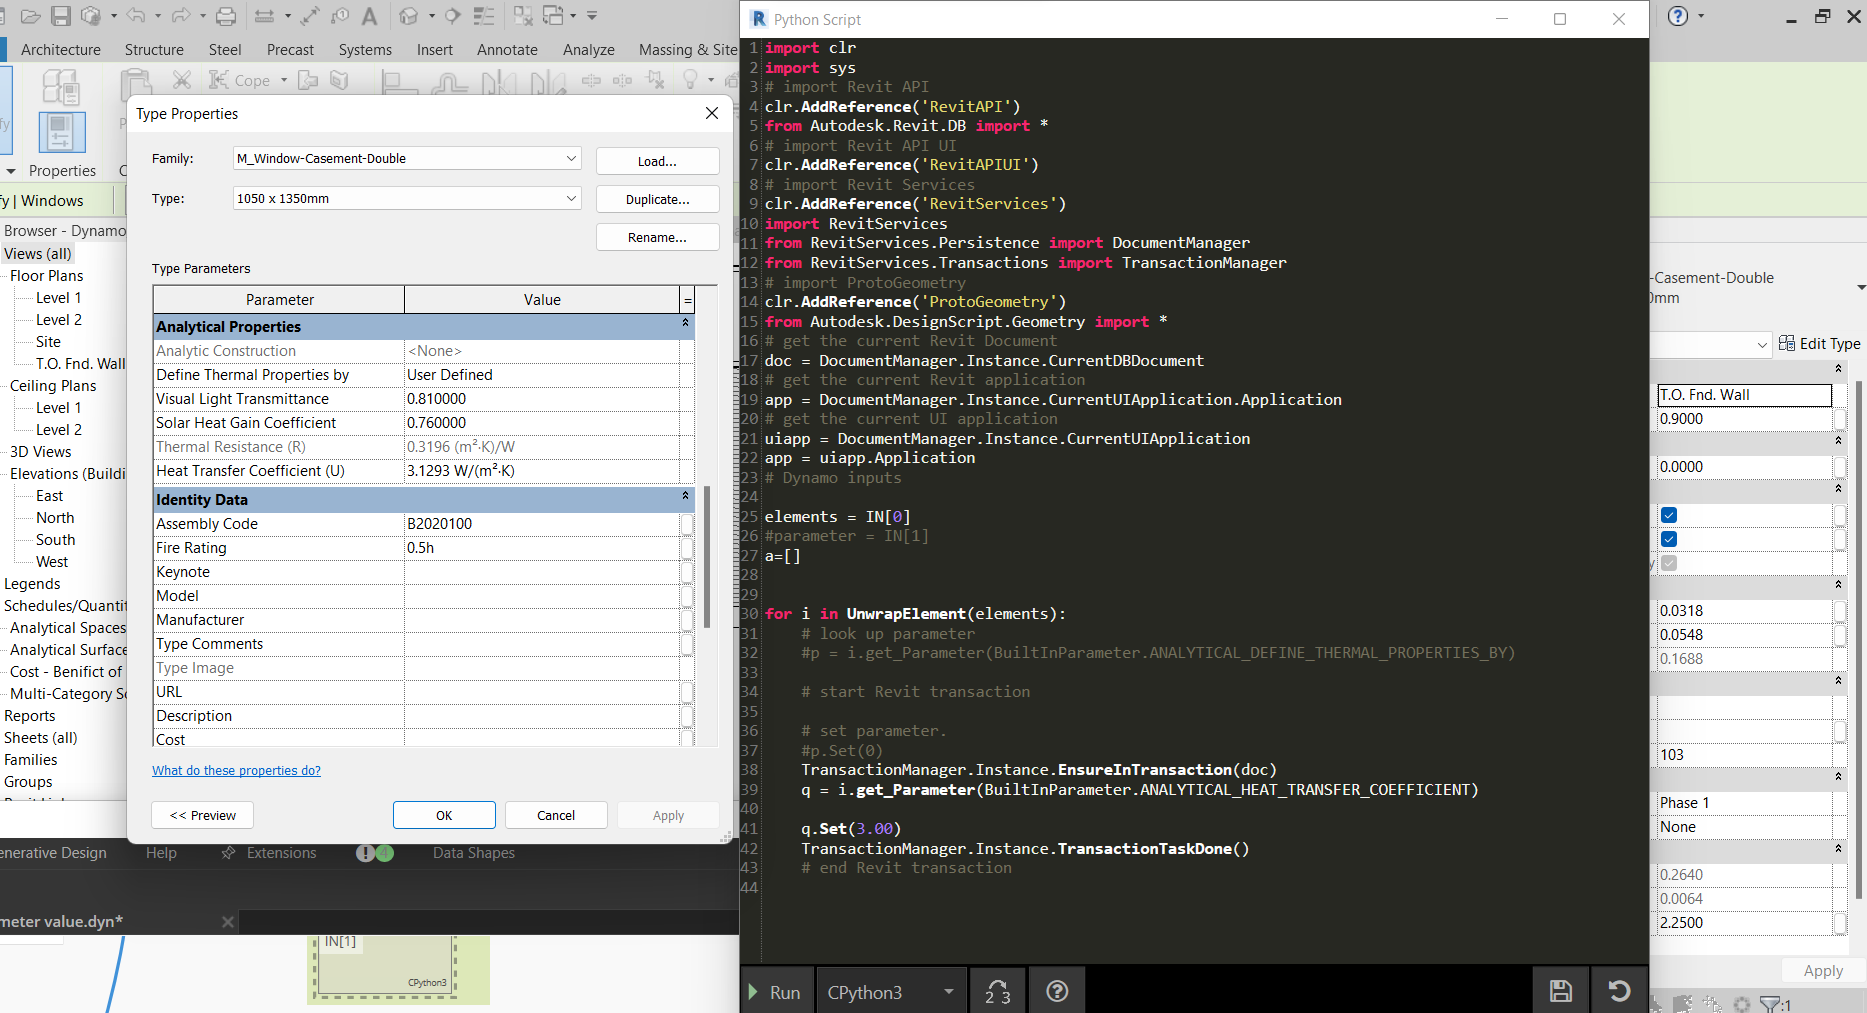The width and height of the screenshot is (1867, 1013).
Task: Click the Switch Windows icon
Action: click(553, 16)
